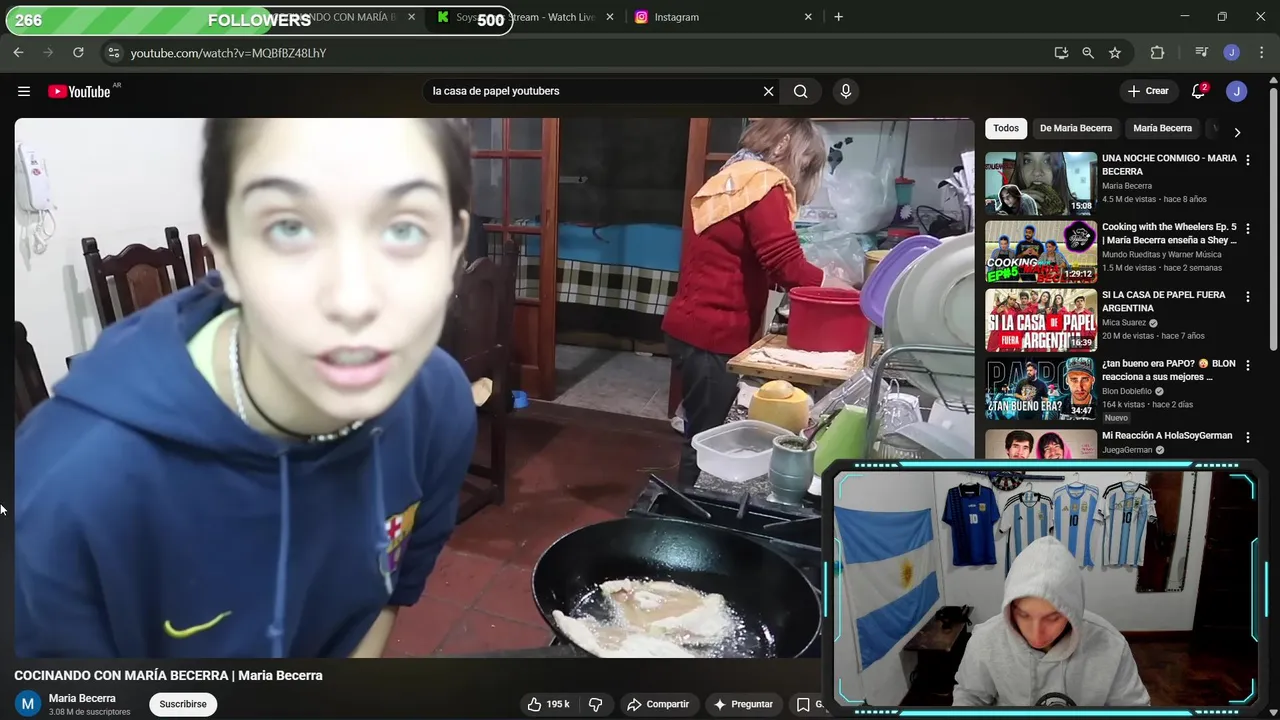Open the cast or install icon in address bar
The height and width of the screenshot is (720, 1280).
point(1061,53)
